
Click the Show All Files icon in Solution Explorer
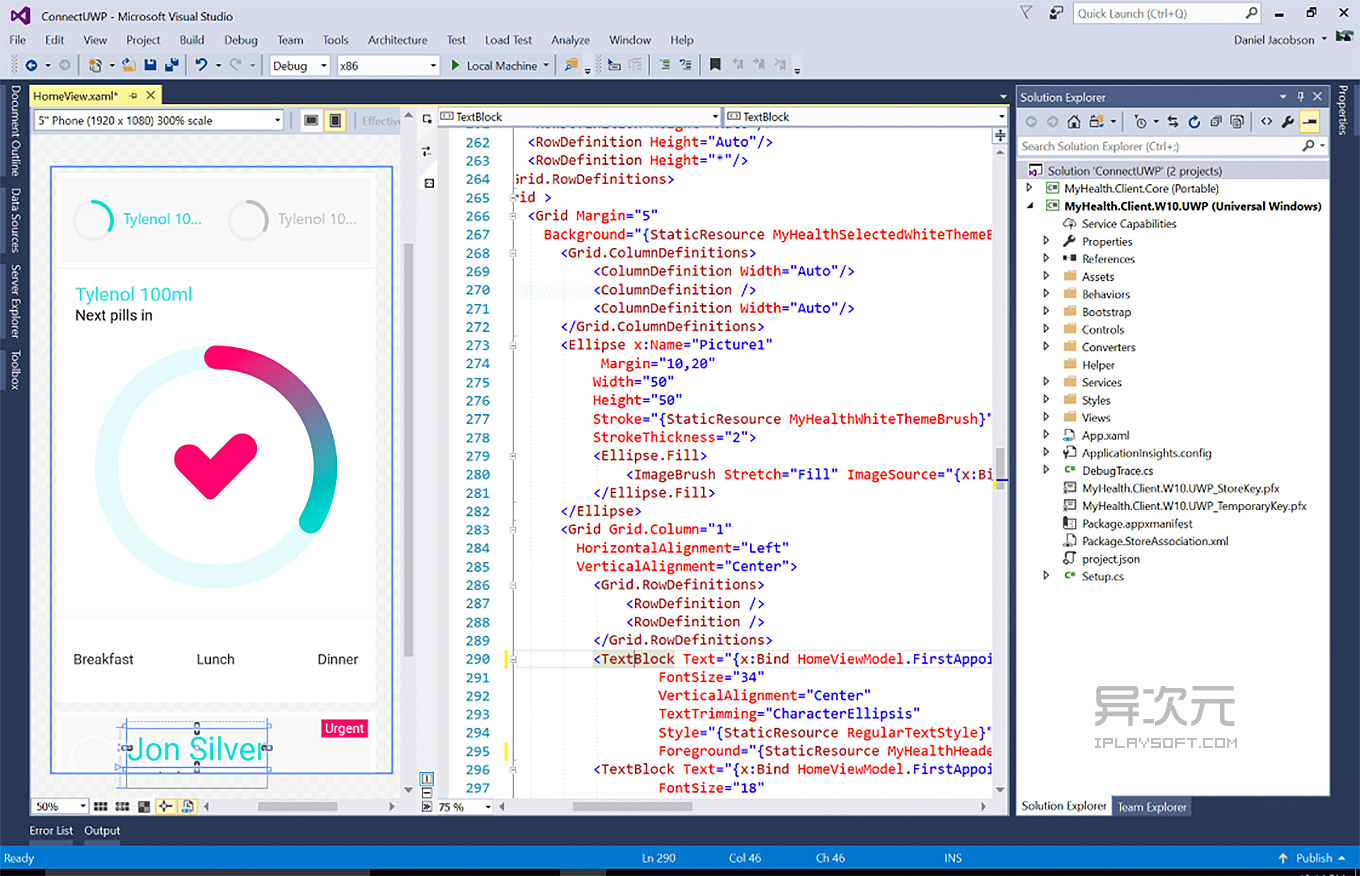pyautogui.click(x=1238, y=121)
